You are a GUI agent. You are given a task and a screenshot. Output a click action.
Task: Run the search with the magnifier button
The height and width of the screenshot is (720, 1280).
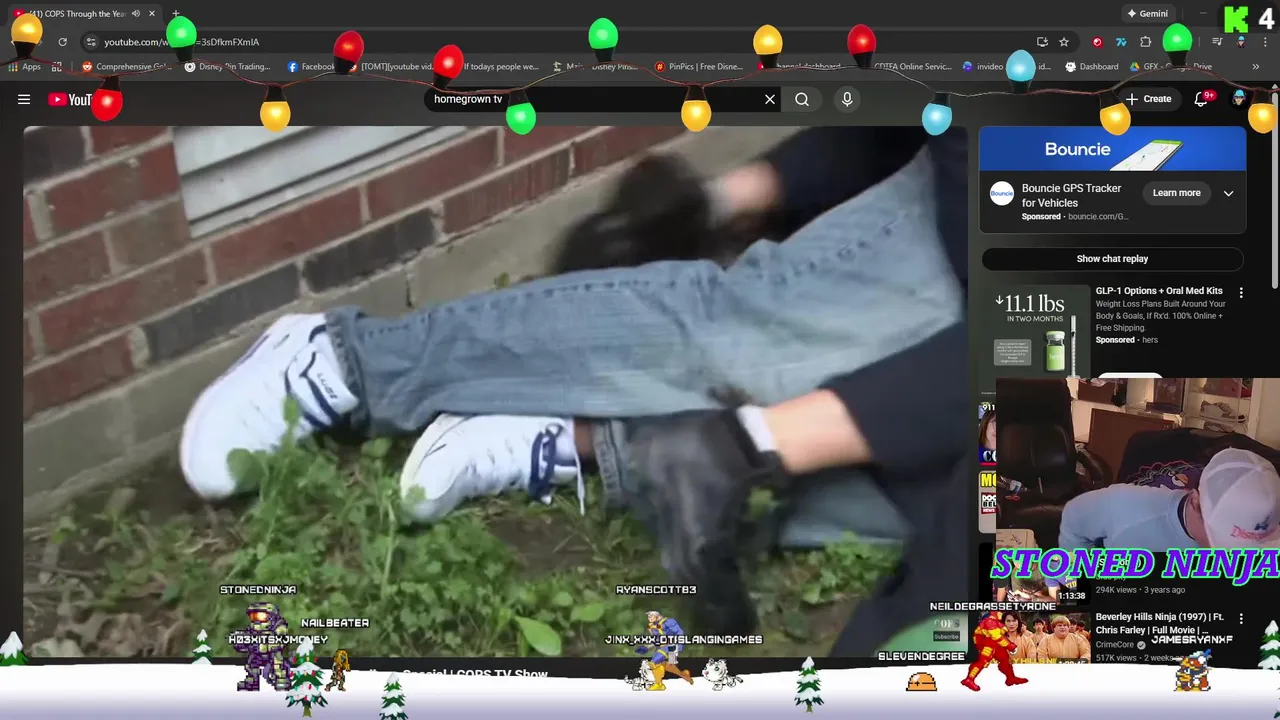click(x=802, y=99)
